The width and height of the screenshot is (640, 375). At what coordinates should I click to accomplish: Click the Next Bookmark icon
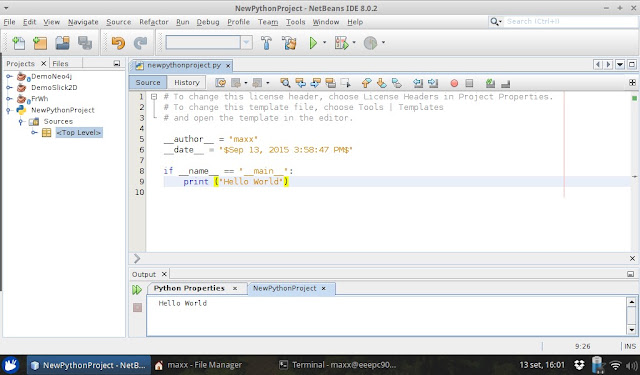(x=381, y=83)
